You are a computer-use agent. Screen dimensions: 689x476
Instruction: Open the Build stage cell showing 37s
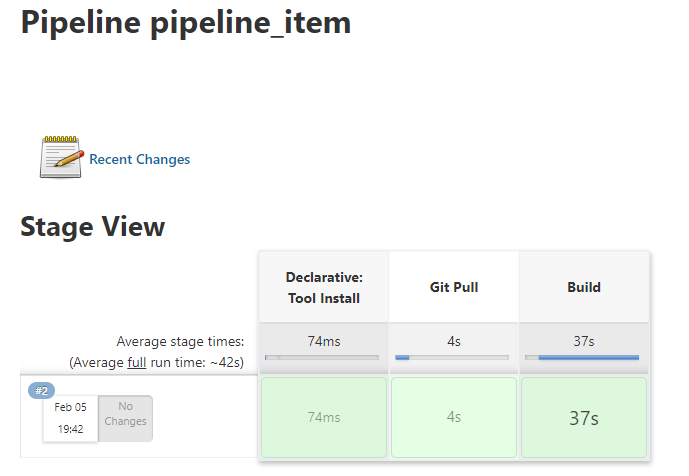pos(584,417)
